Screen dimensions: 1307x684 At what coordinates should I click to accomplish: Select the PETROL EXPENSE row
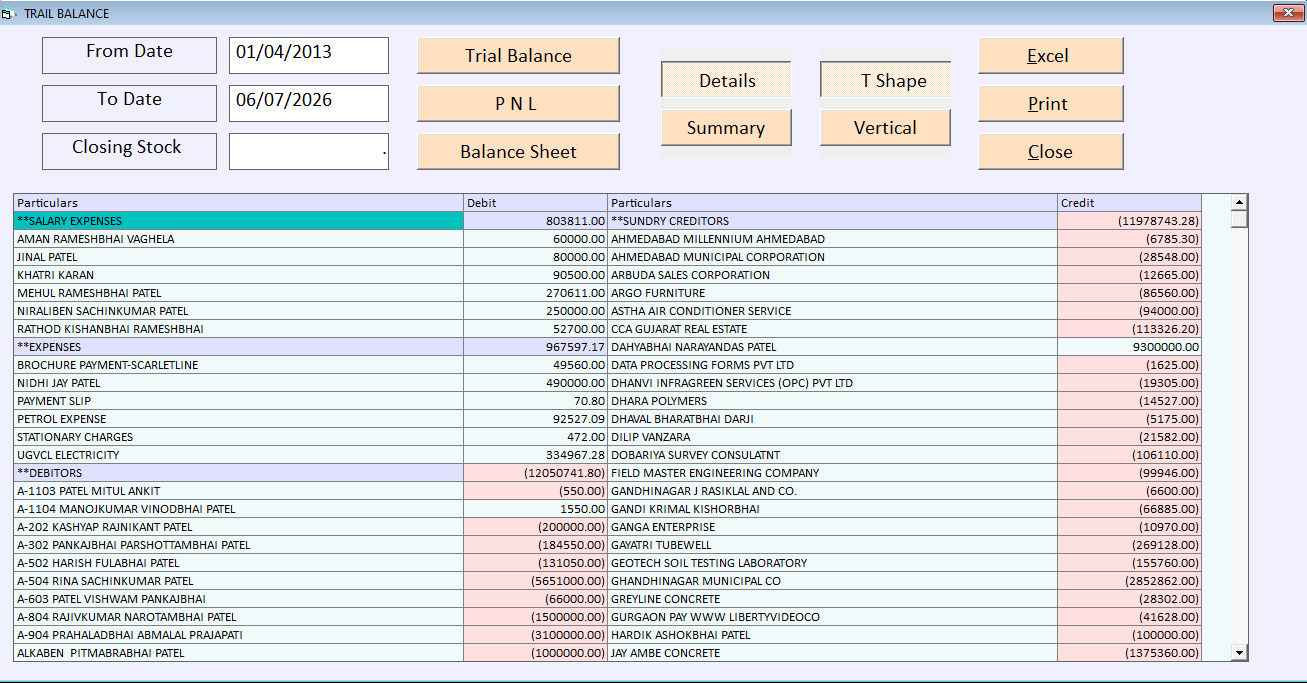[239, 419]
